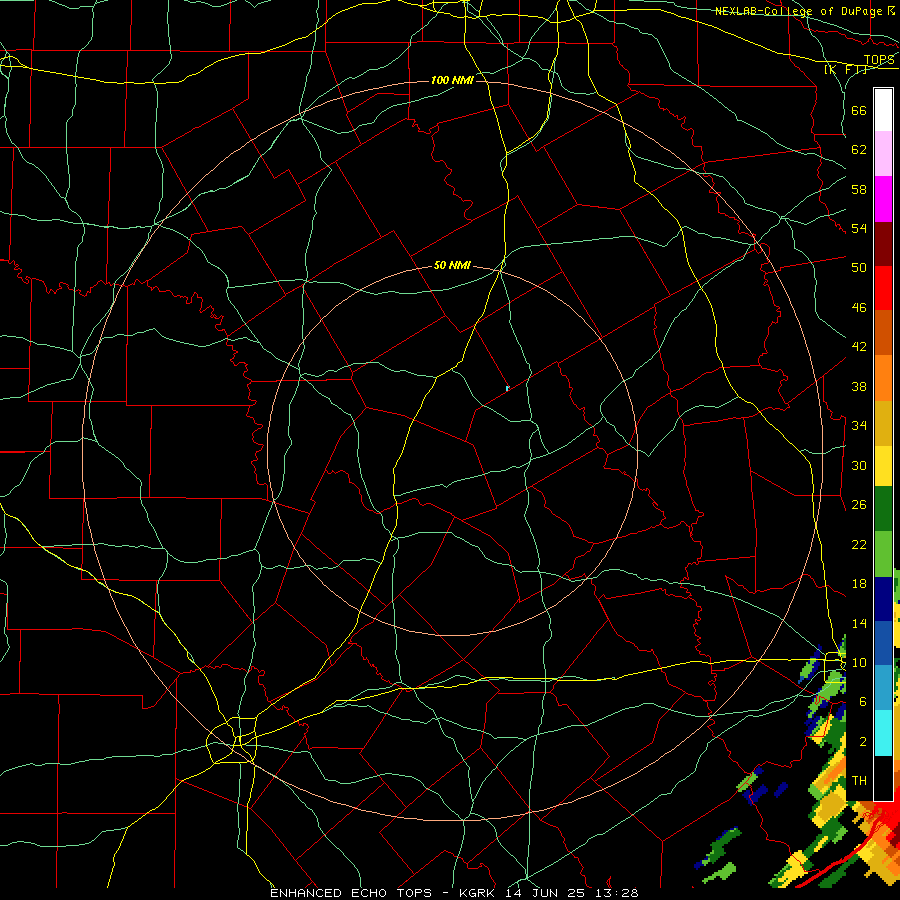Click the dark green legend swatch
The height and width of the screenshot is (900, 900).
tap(883, 509)
